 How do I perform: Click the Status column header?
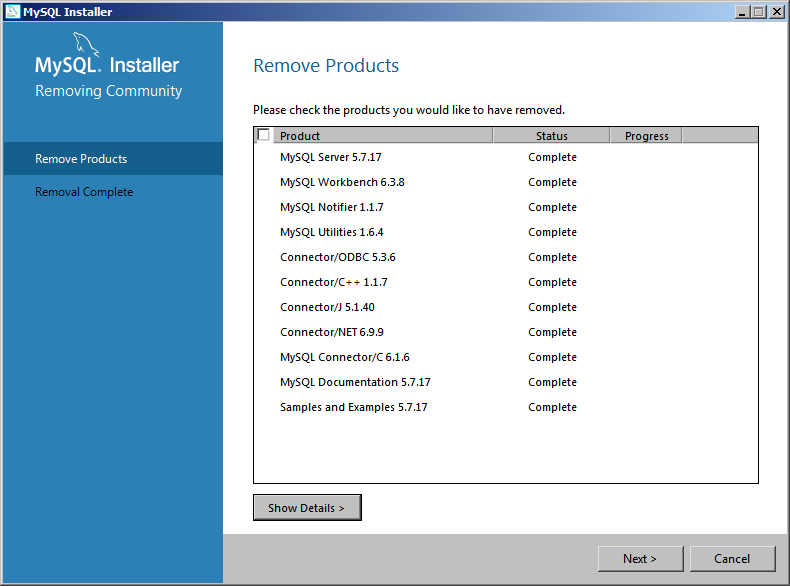(x=552, y=136)
